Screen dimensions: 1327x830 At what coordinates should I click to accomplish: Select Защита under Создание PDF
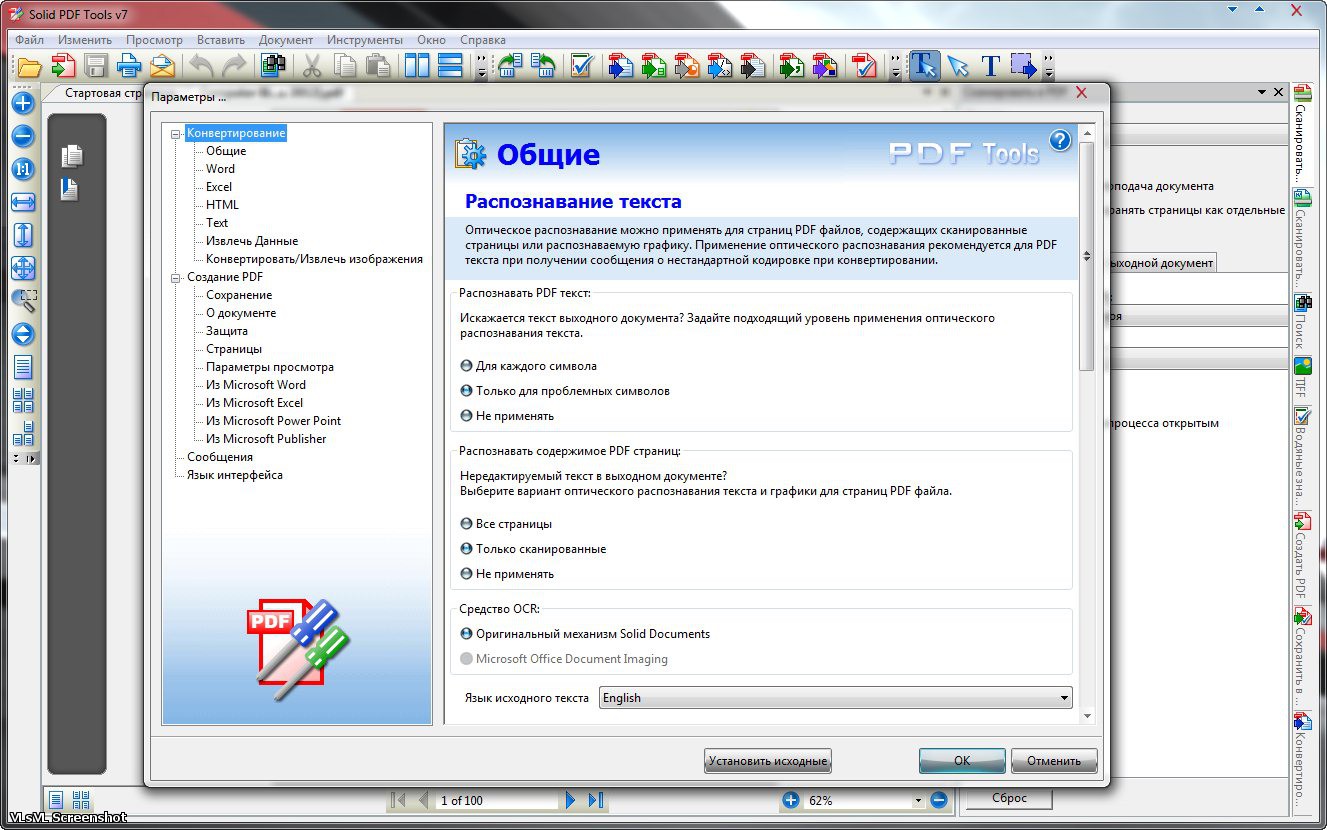(x=227, y=331)
